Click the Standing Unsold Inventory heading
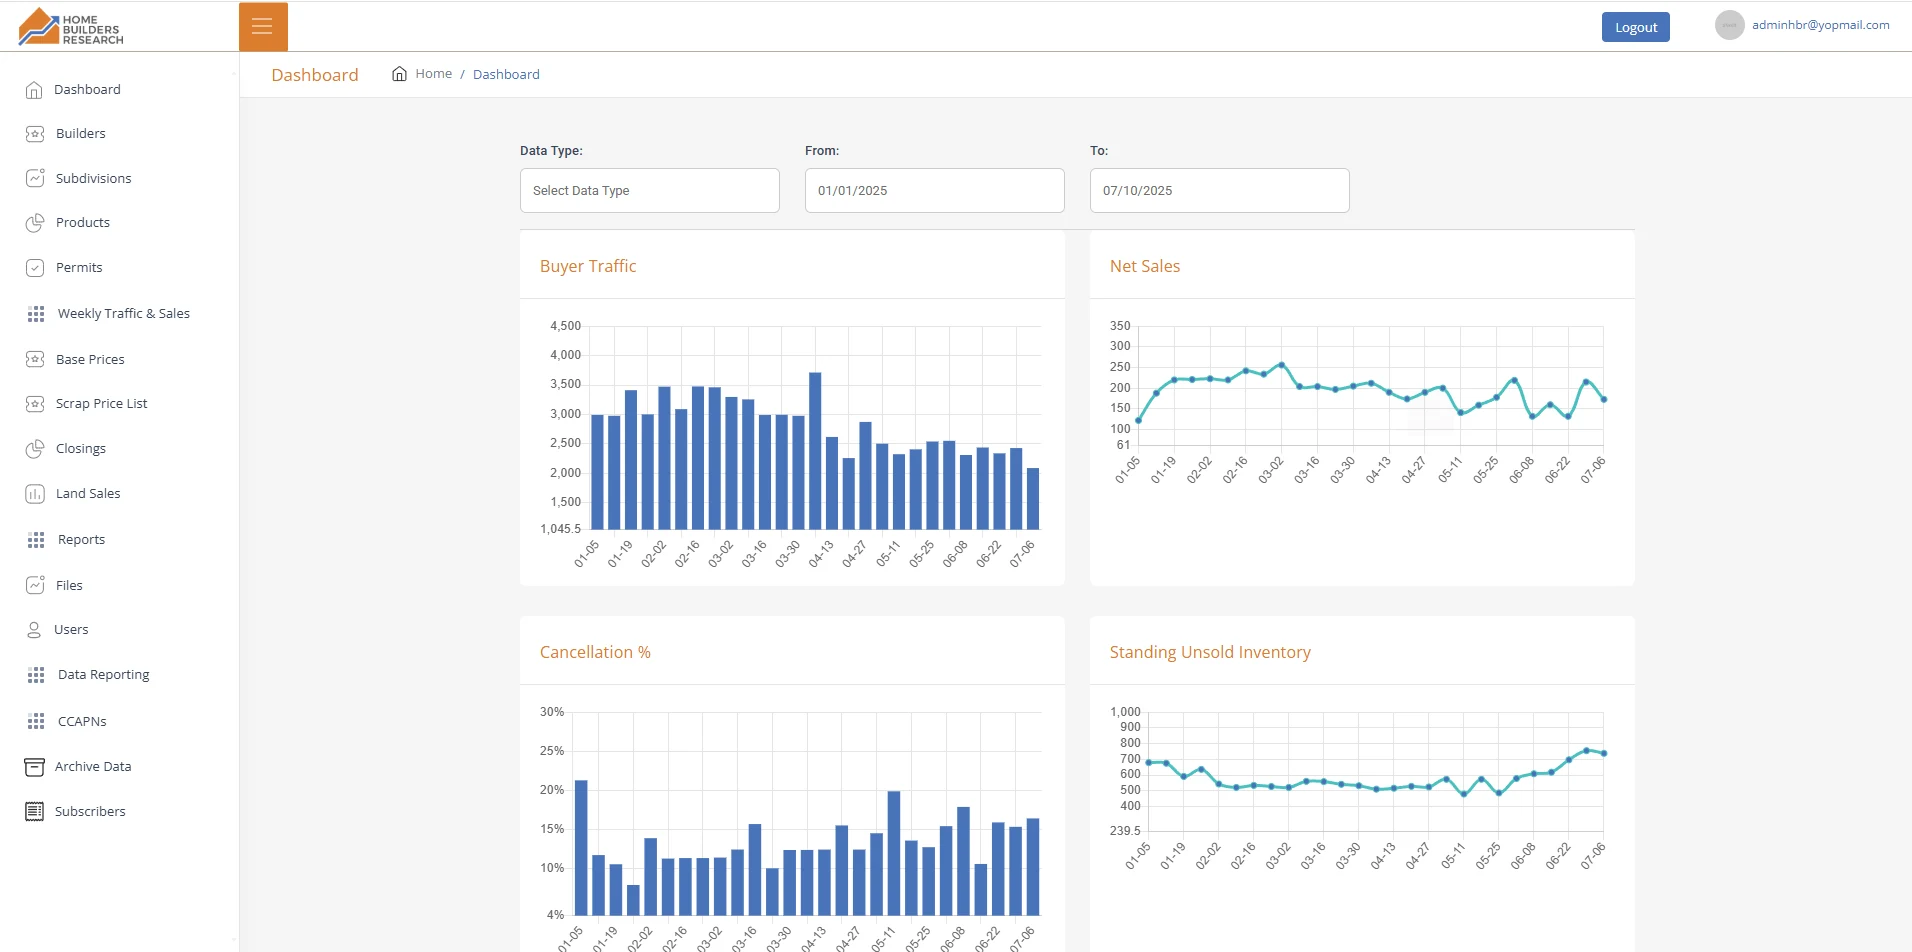The height and width of the screenshot is (952, 1912). 1210,652
